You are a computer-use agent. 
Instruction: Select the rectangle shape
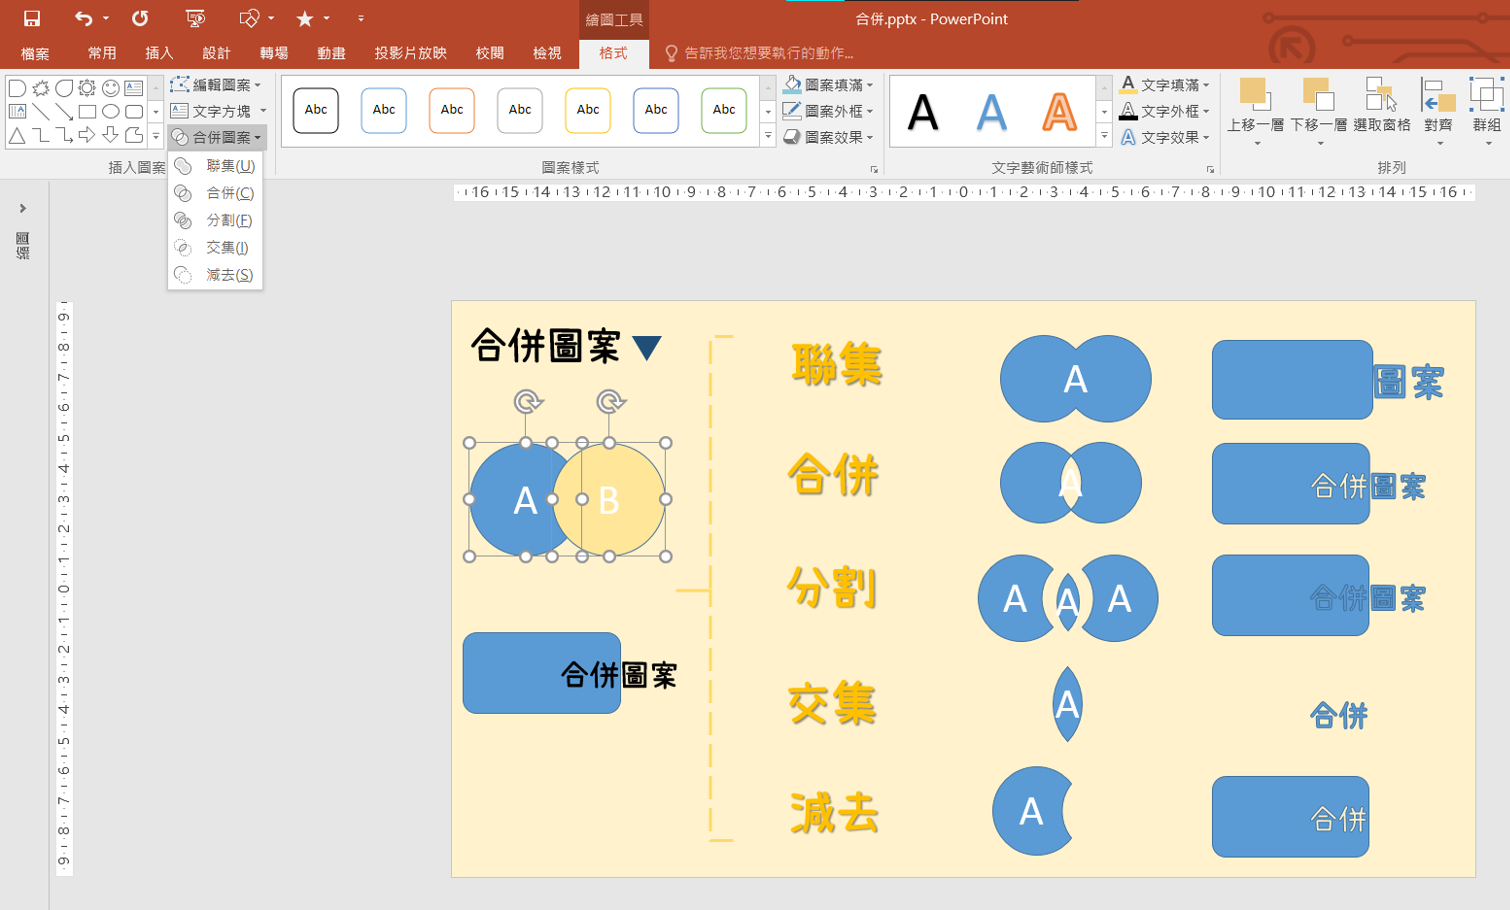(x=87, y=111)
